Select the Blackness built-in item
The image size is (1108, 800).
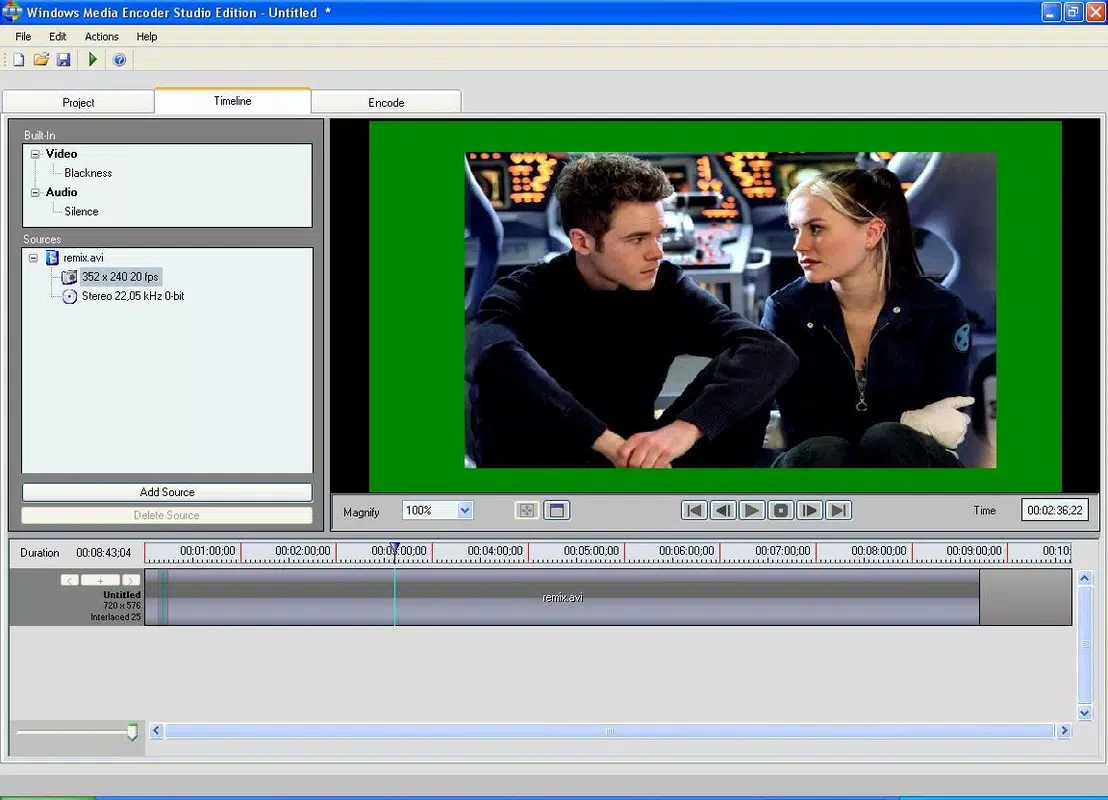pos(88,173)
